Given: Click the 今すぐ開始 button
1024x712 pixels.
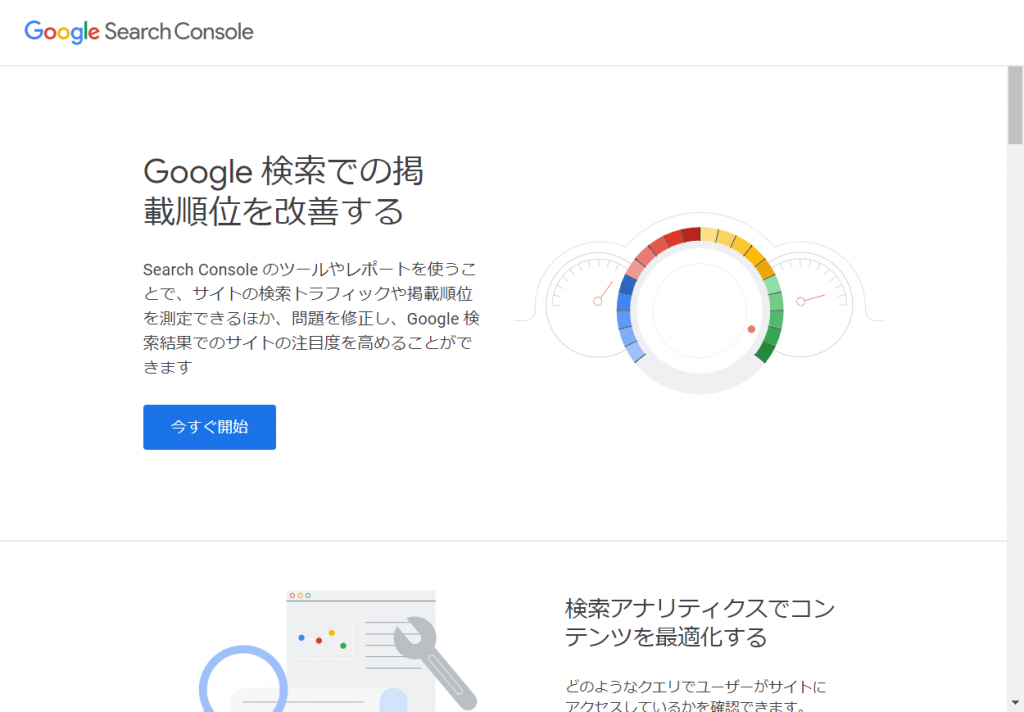Looking at the screenshot, I should [x=209, y=427].
